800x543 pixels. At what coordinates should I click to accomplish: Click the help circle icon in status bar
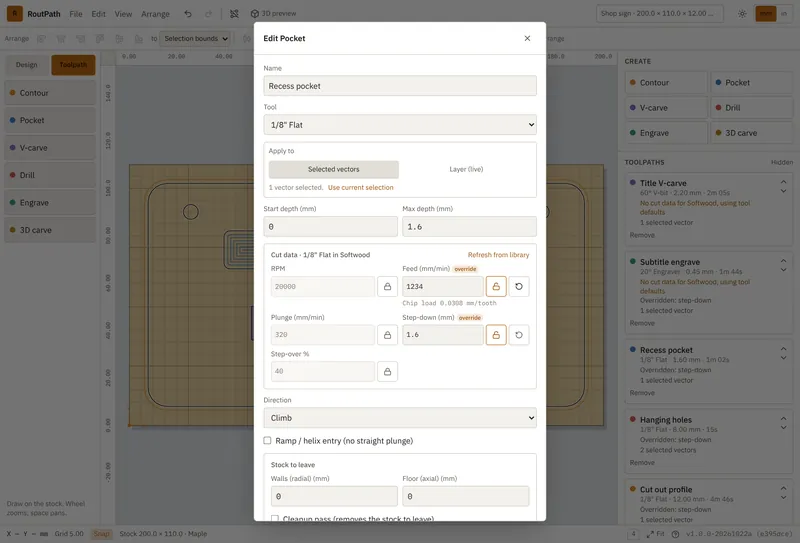pyautogui.click(x=675, y=534)
